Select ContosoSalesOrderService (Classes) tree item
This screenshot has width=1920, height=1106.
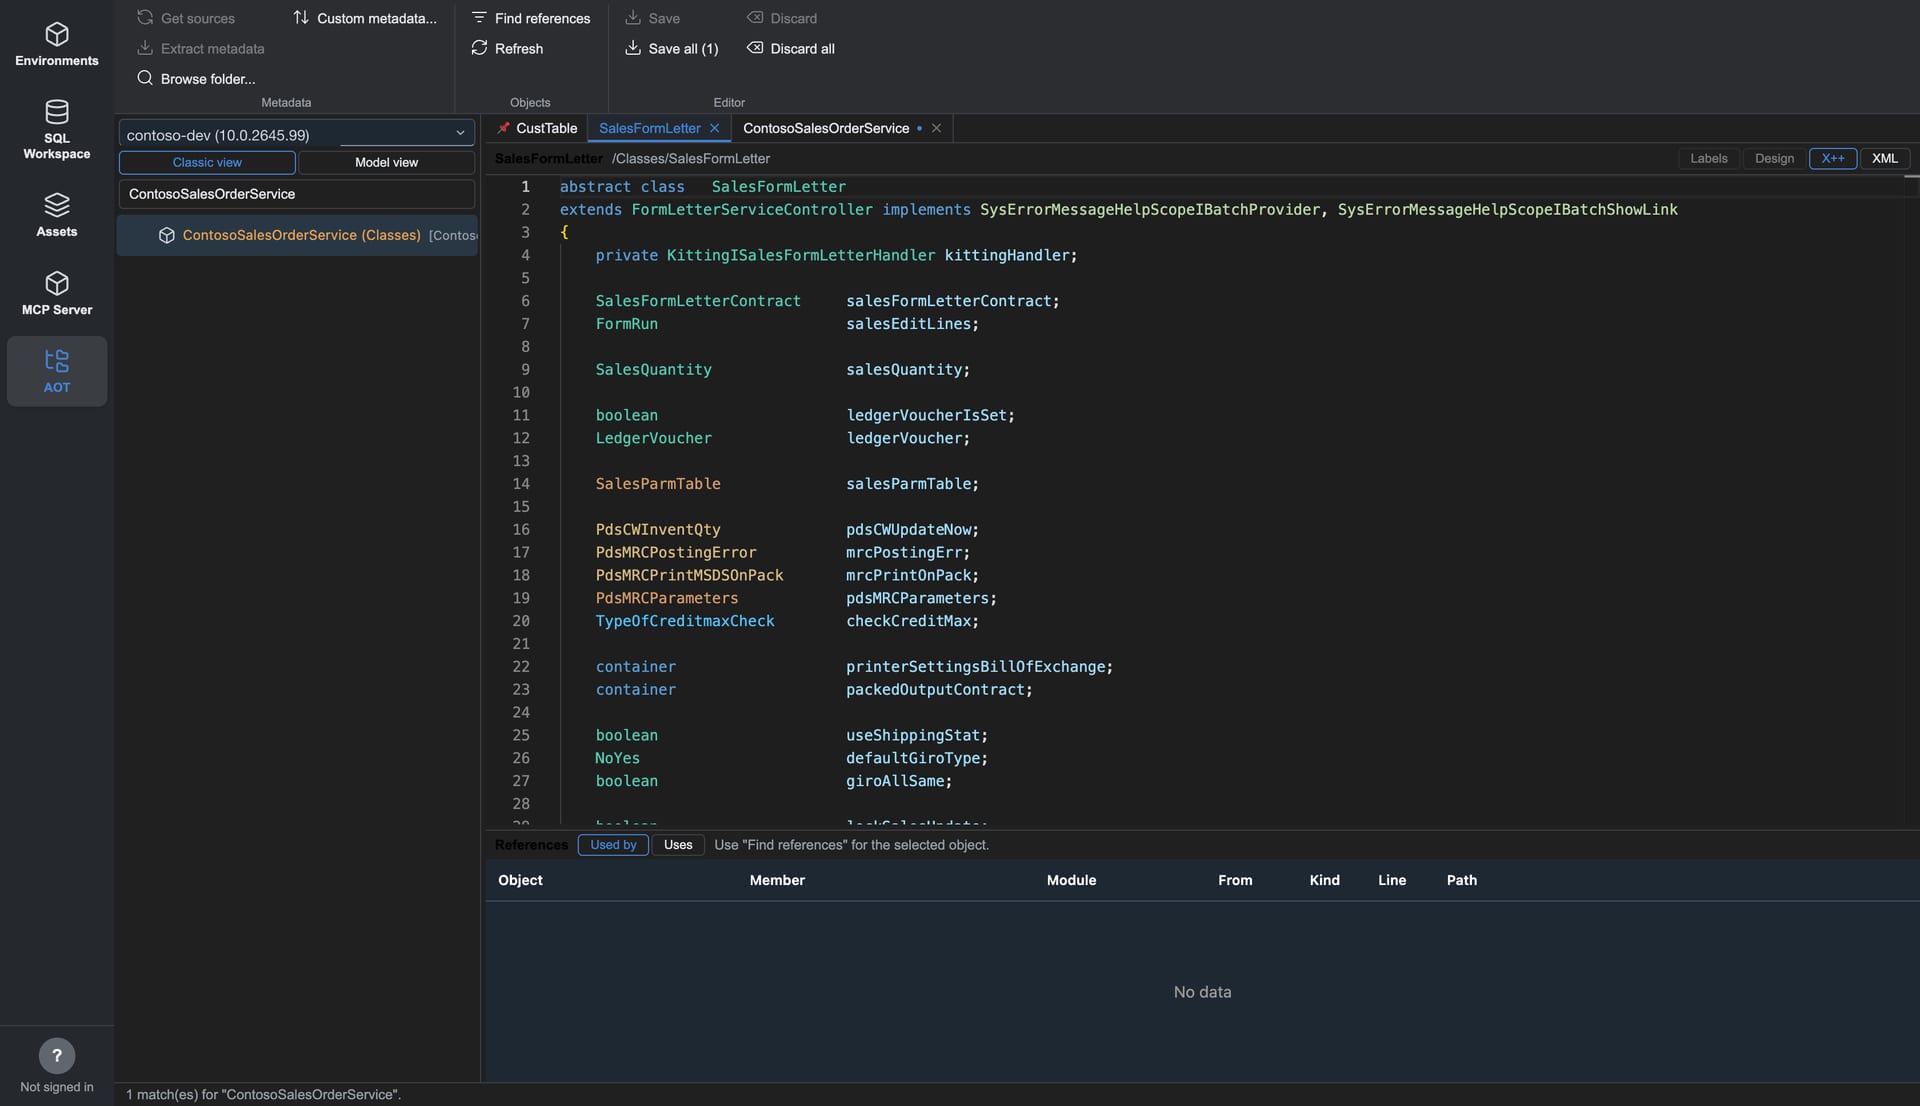tap(298, 235)
